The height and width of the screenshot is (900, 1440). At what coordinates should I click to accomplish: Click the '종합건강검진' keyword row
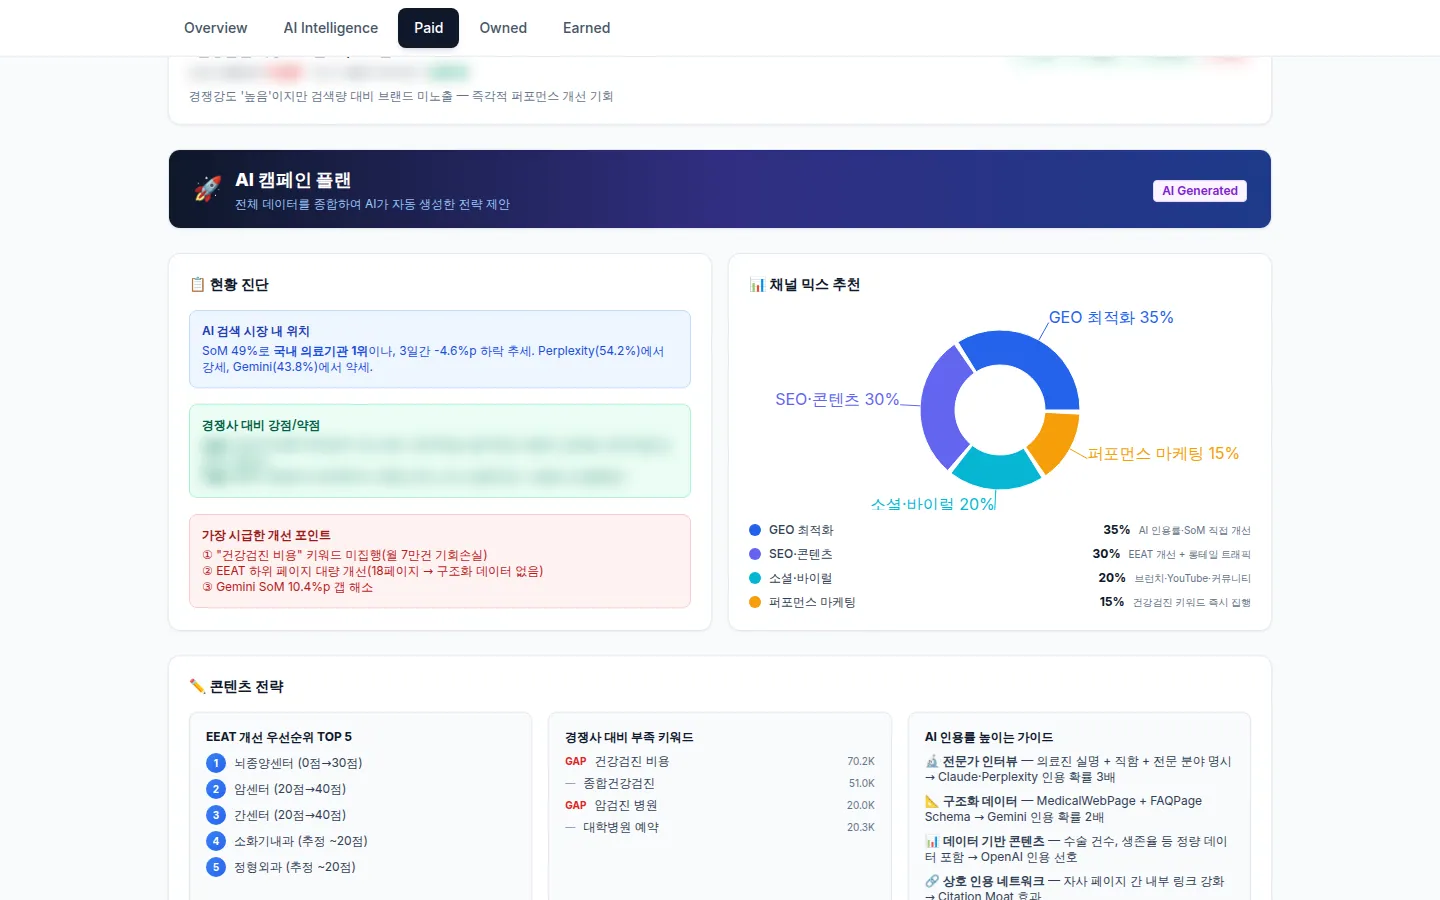point(720,783)
